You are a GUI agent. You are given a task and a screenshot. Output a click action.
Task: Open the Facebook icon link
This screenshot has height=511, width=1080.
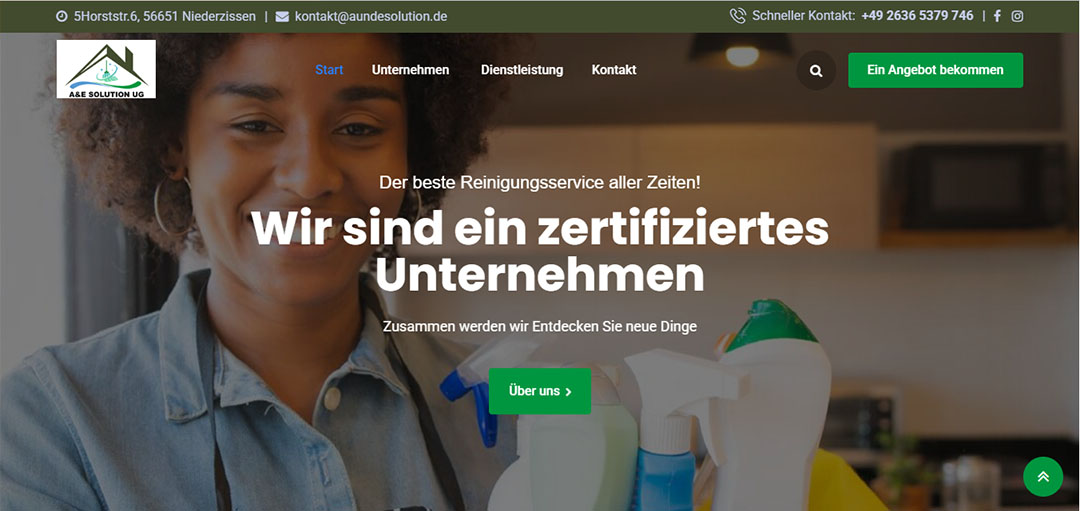point(997,16)
